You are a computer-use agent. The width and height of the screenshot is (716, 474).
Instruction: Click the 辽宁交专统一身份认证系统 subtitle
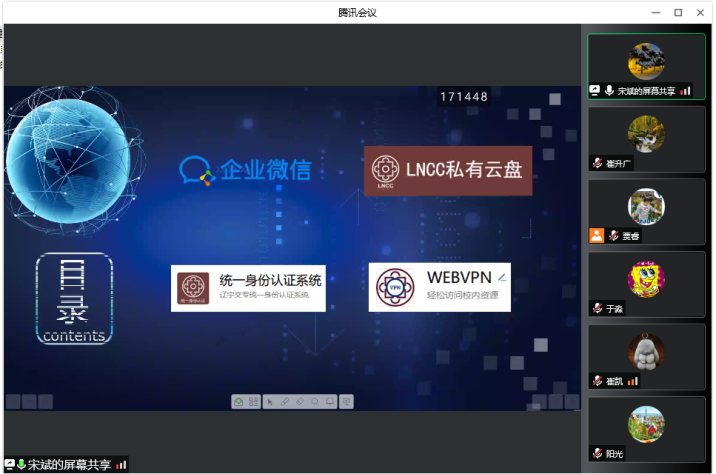click(x=264, y=295)
